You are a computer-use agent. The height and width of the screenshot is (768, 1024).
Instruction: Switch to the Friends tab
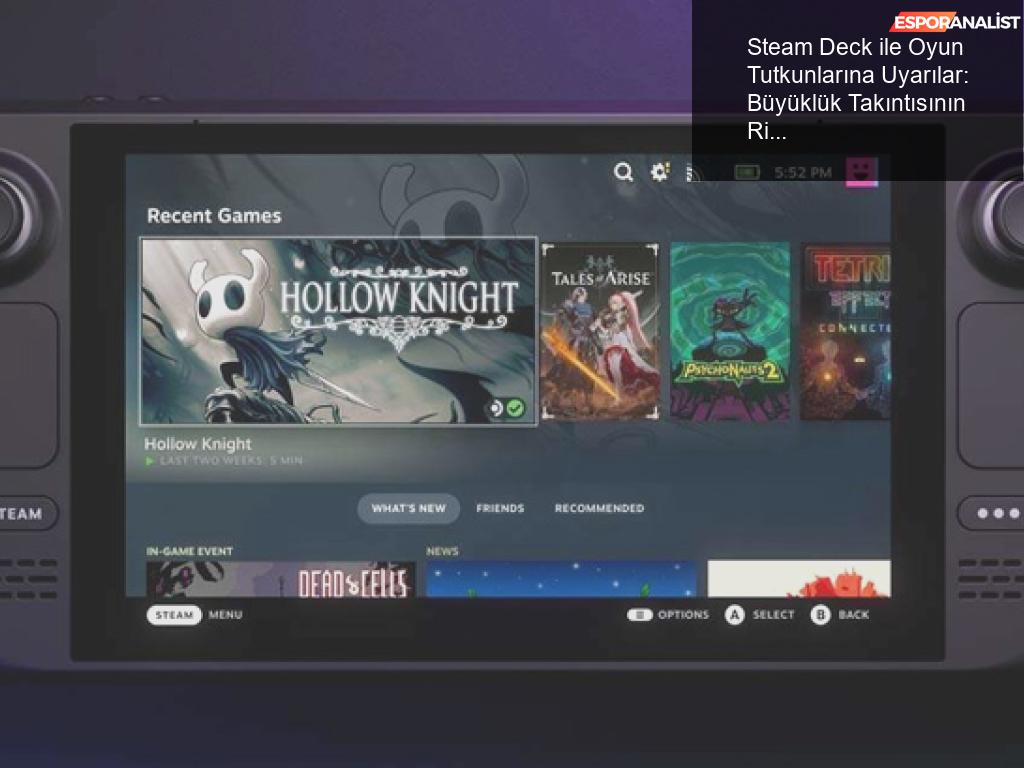(x=500, y=508)
